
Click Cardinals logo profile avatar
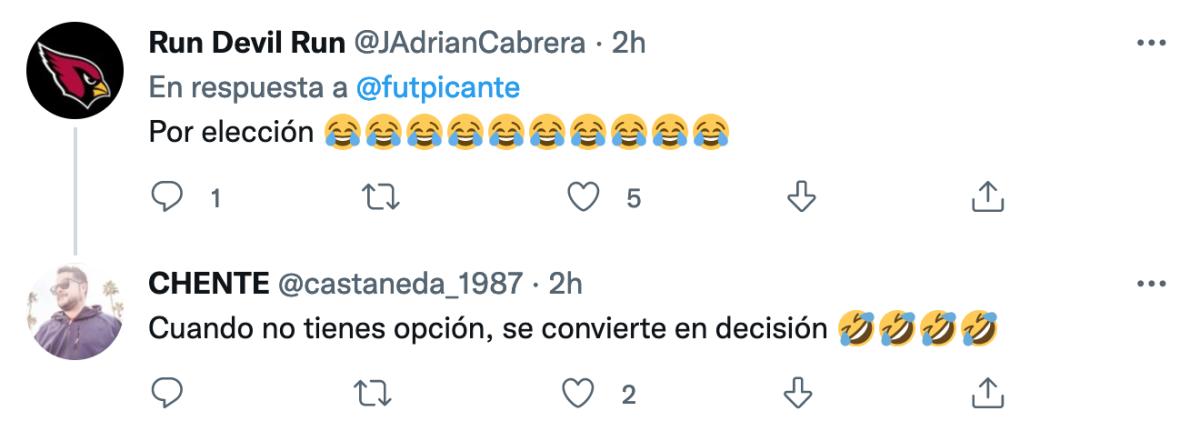click(x=75, y=70)
